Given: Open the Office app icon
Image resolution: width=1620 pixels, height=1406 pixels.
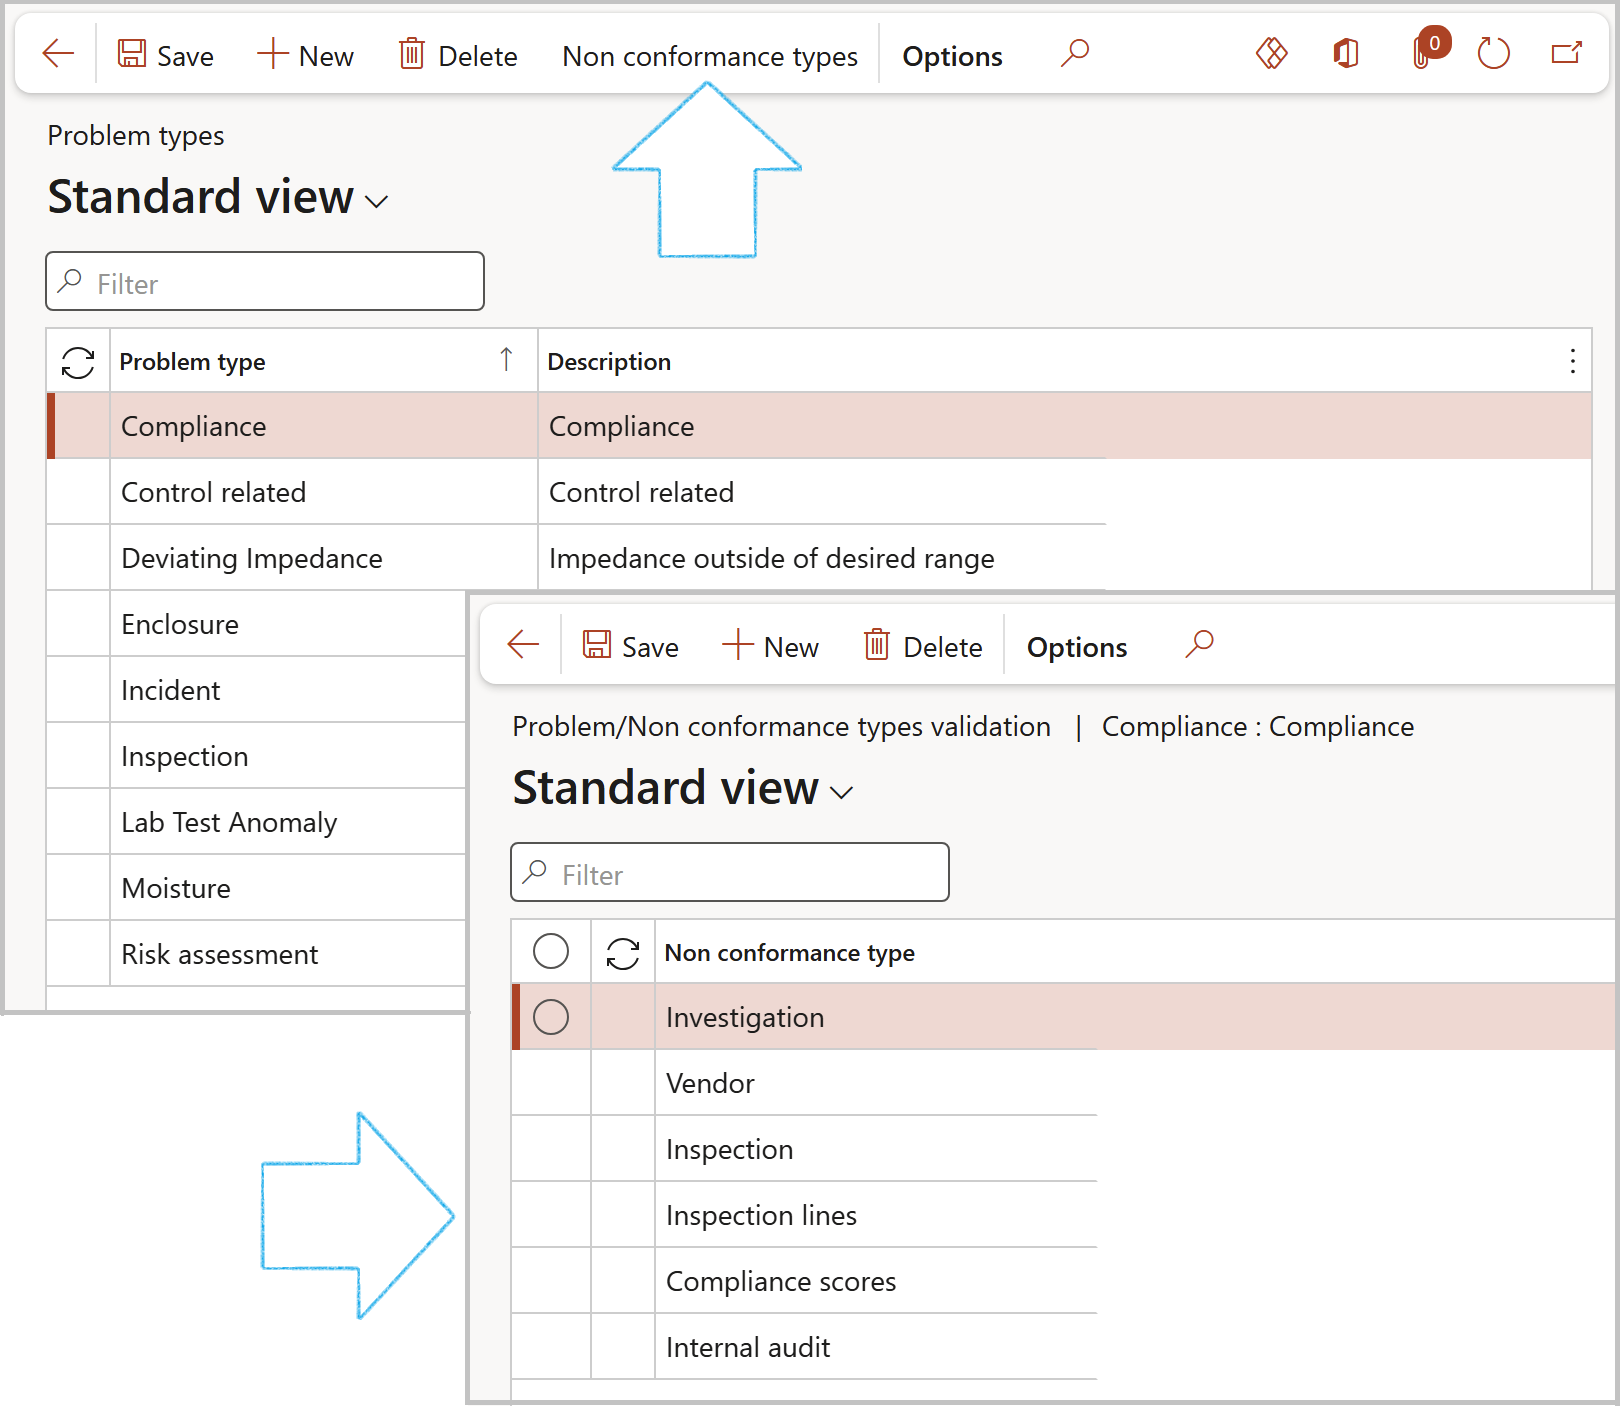Looking at the screenshot, I should 1346,53.
